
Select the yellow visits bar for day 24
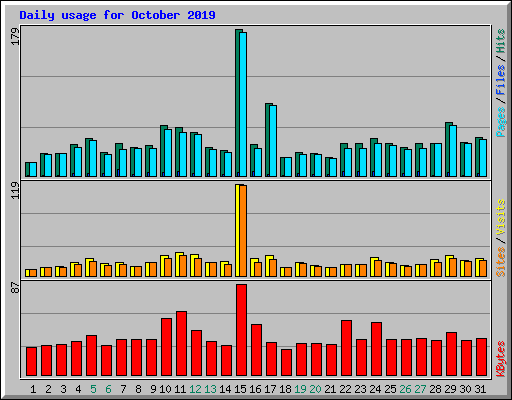click(x=372, y=267)
